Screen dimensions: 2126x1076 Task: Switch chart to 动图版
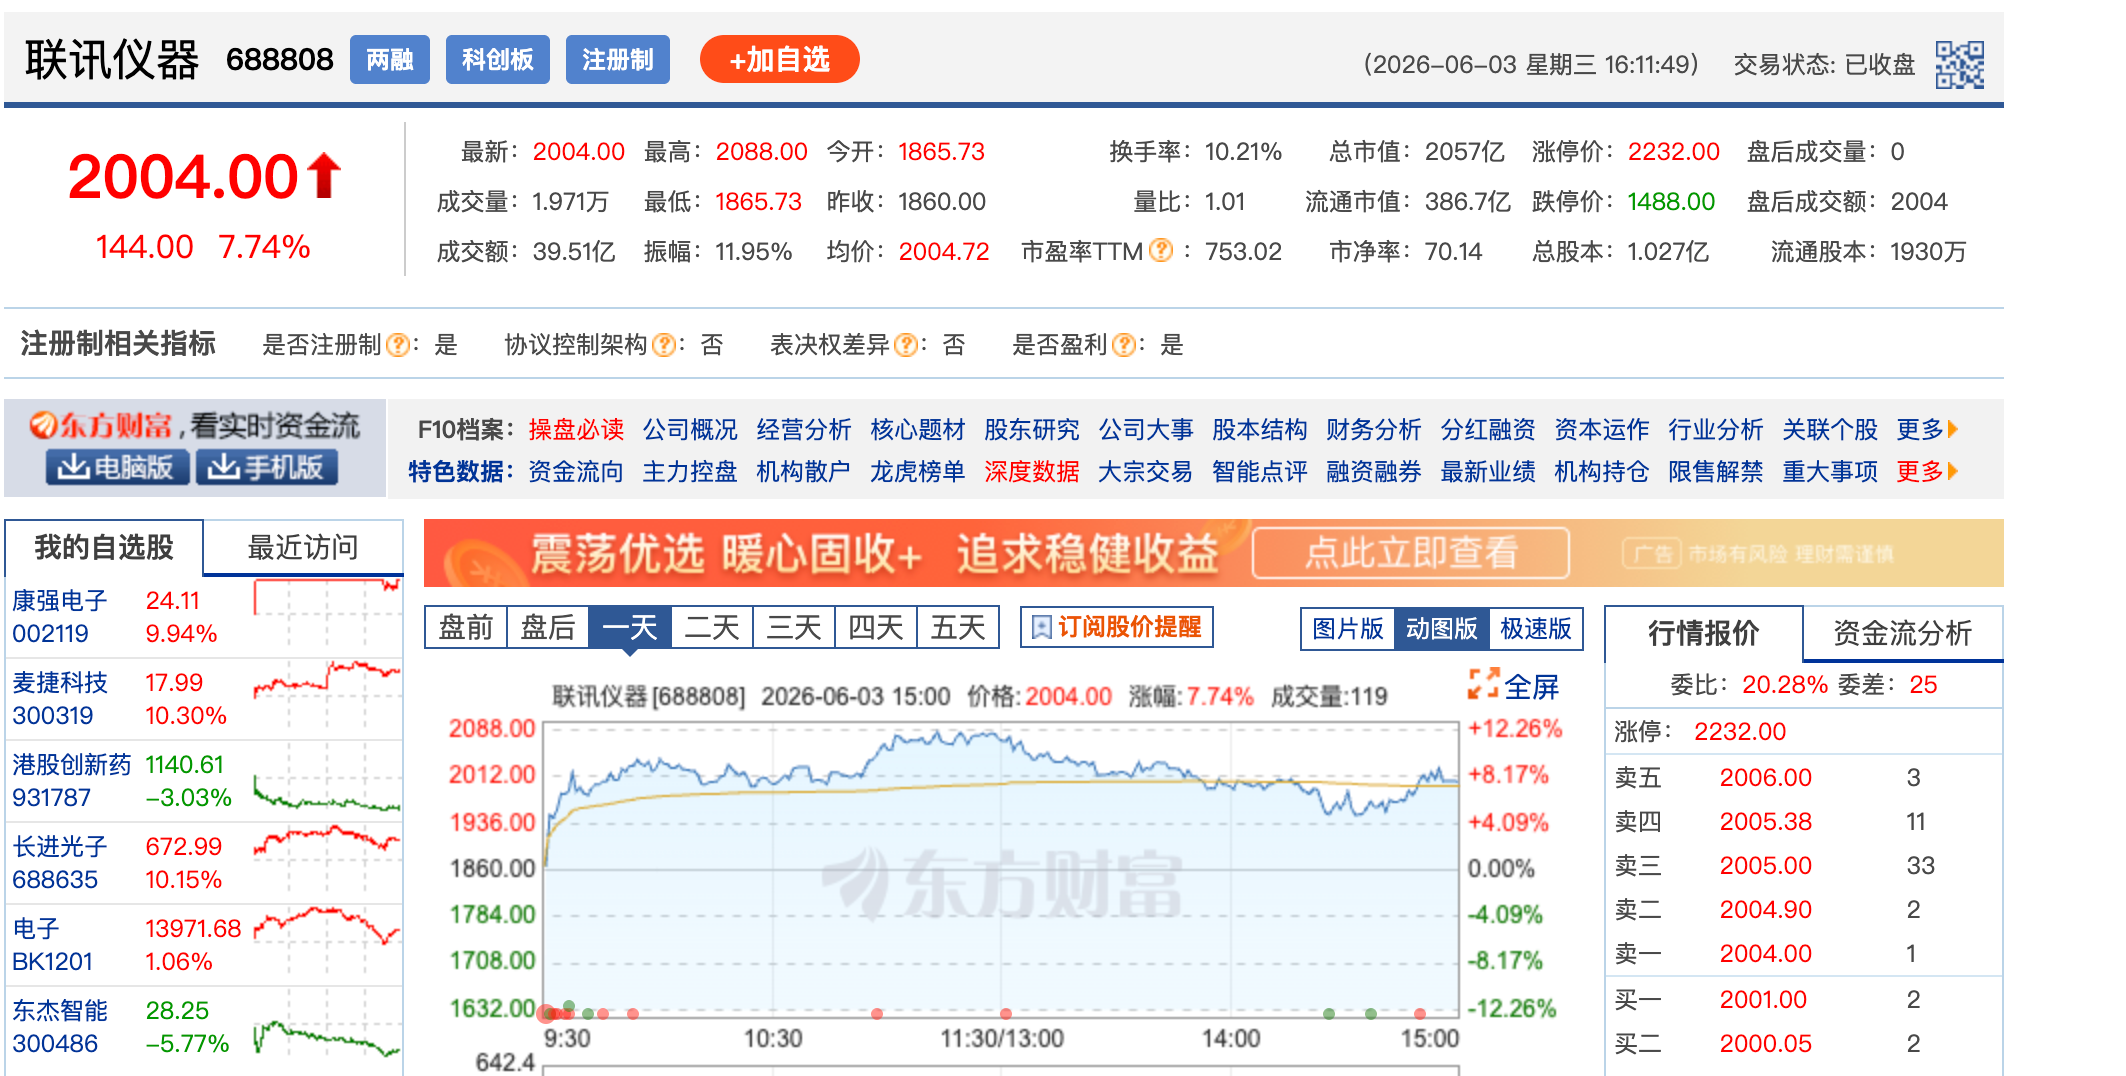1442,629
